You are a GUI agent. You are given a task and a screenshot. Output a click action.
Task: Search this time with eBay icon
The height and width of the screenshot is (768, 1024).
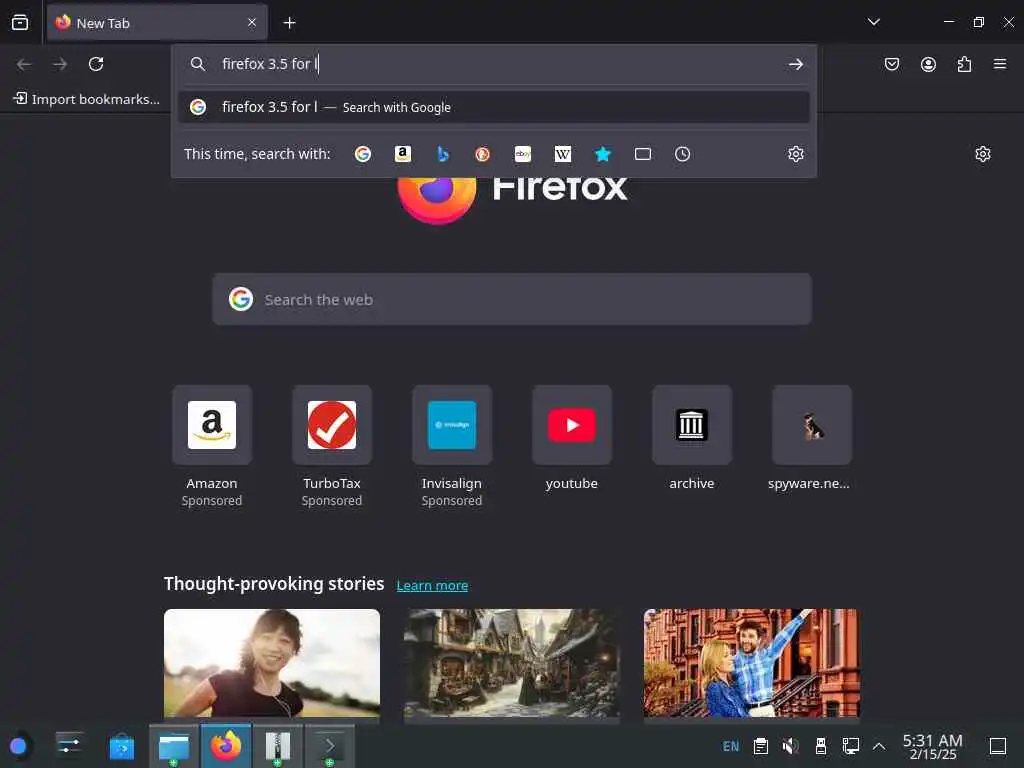[523, 154]
